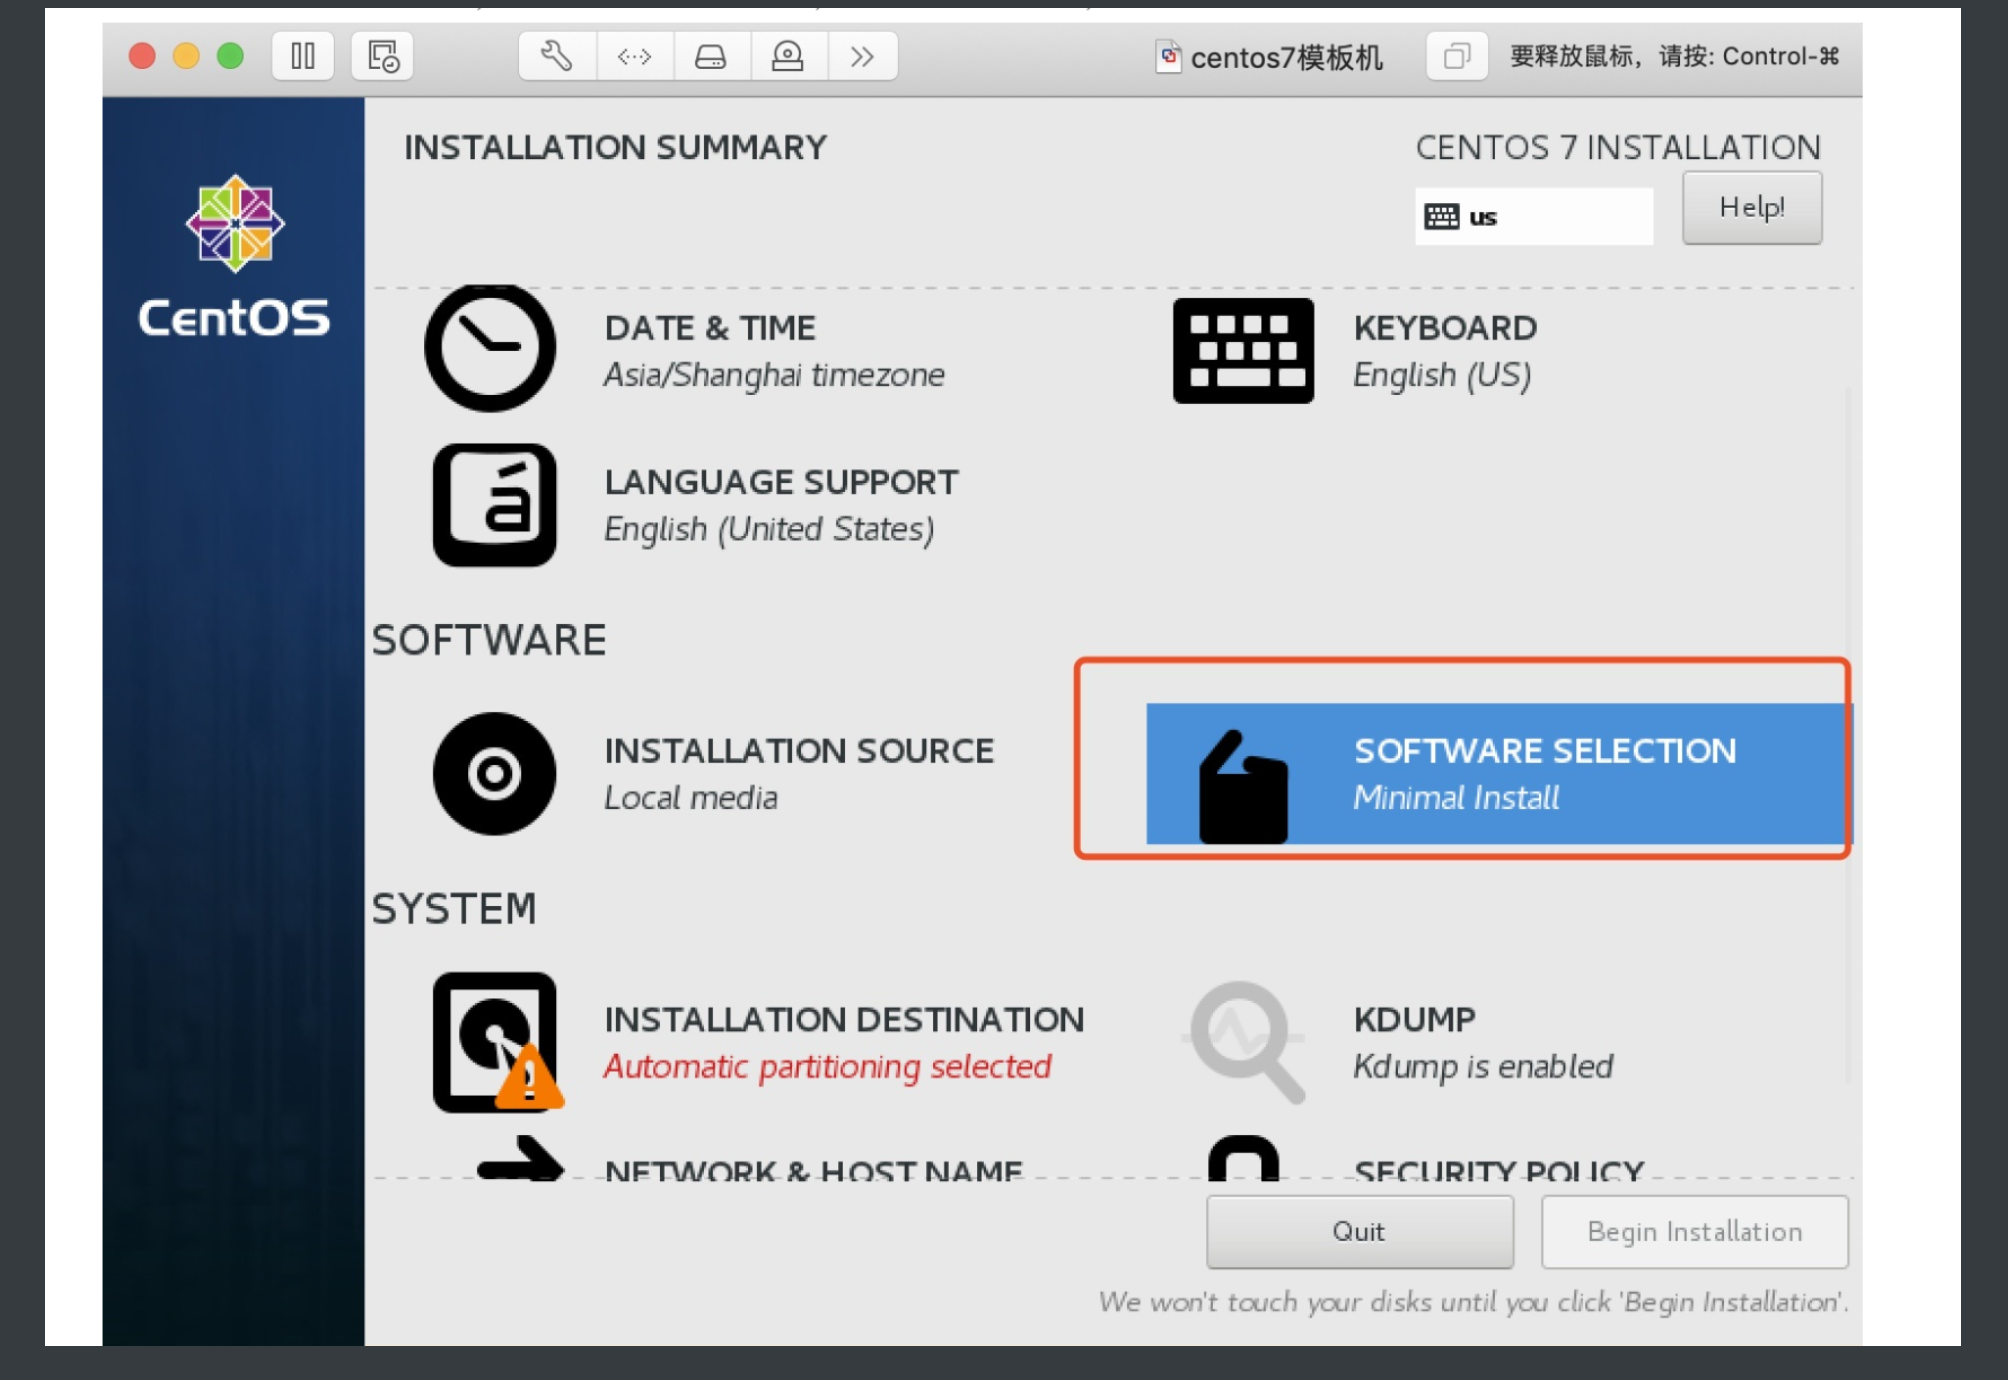Click the Help! button
The height and width of the screenshot is (1380, 2008).
[x=1751, y=208]
